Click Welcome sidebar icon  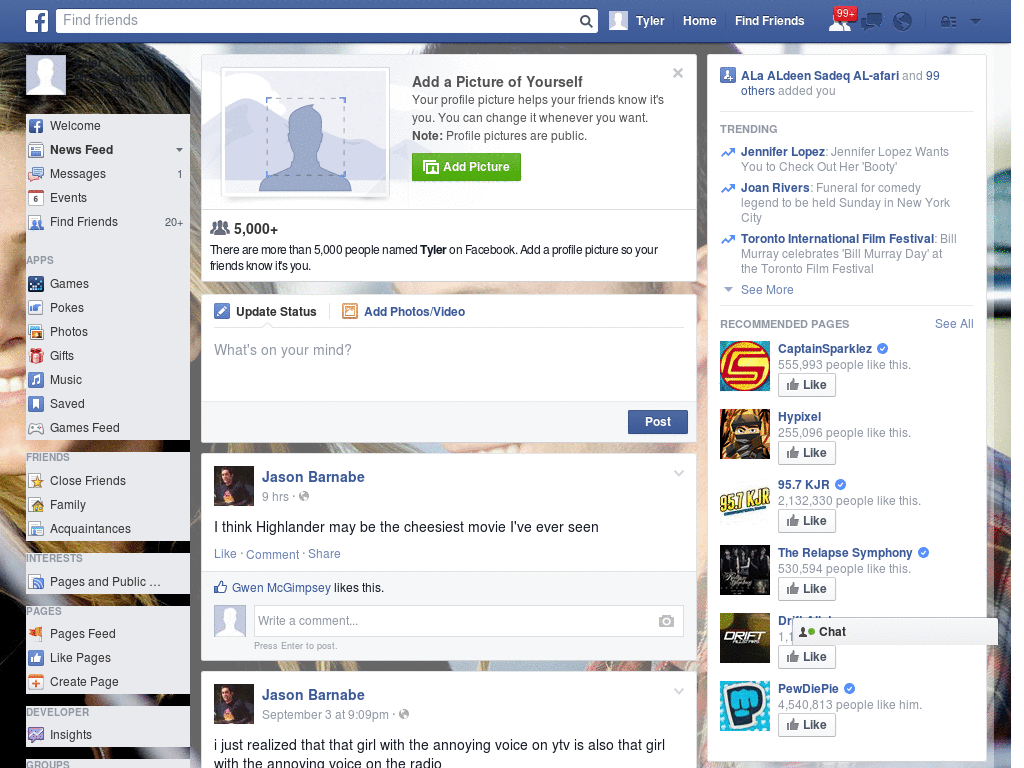pos(36,126)
